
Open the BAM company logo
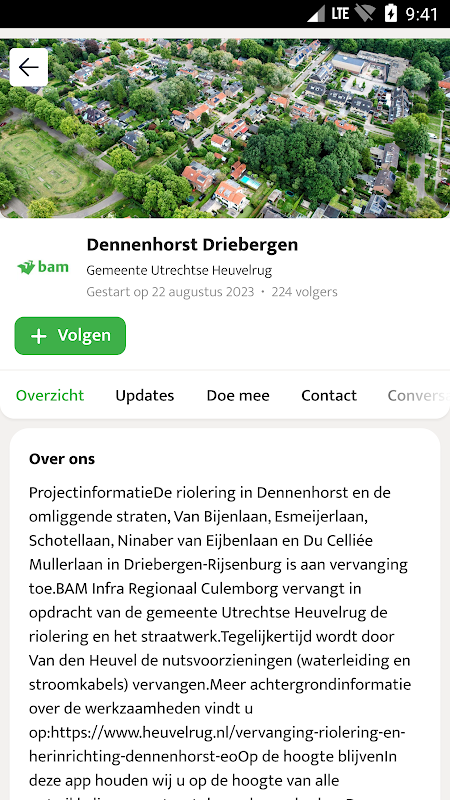tap(43, 267)
